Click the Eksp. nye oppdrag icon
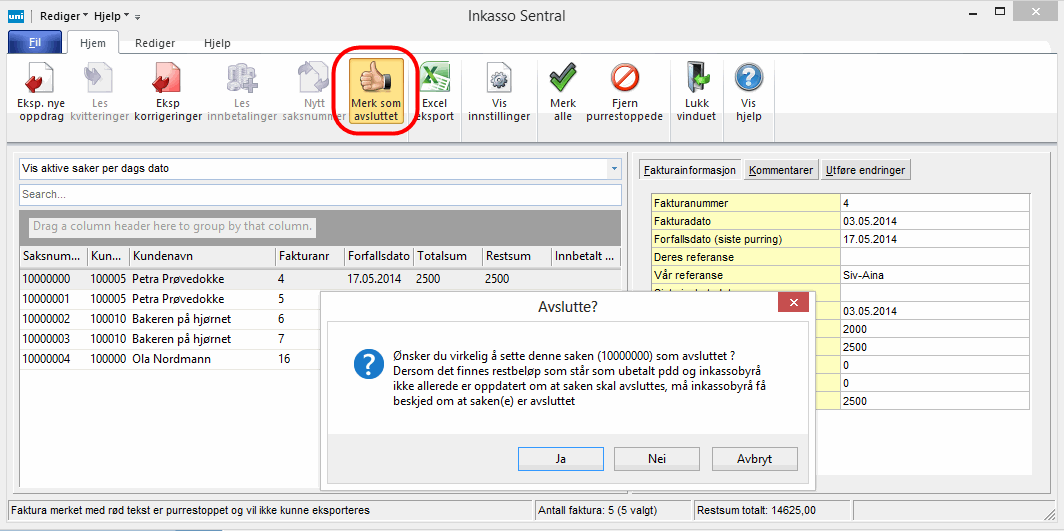Image resolution: width=1064 pixels, height=531 pixels. (x=40, y=79)
